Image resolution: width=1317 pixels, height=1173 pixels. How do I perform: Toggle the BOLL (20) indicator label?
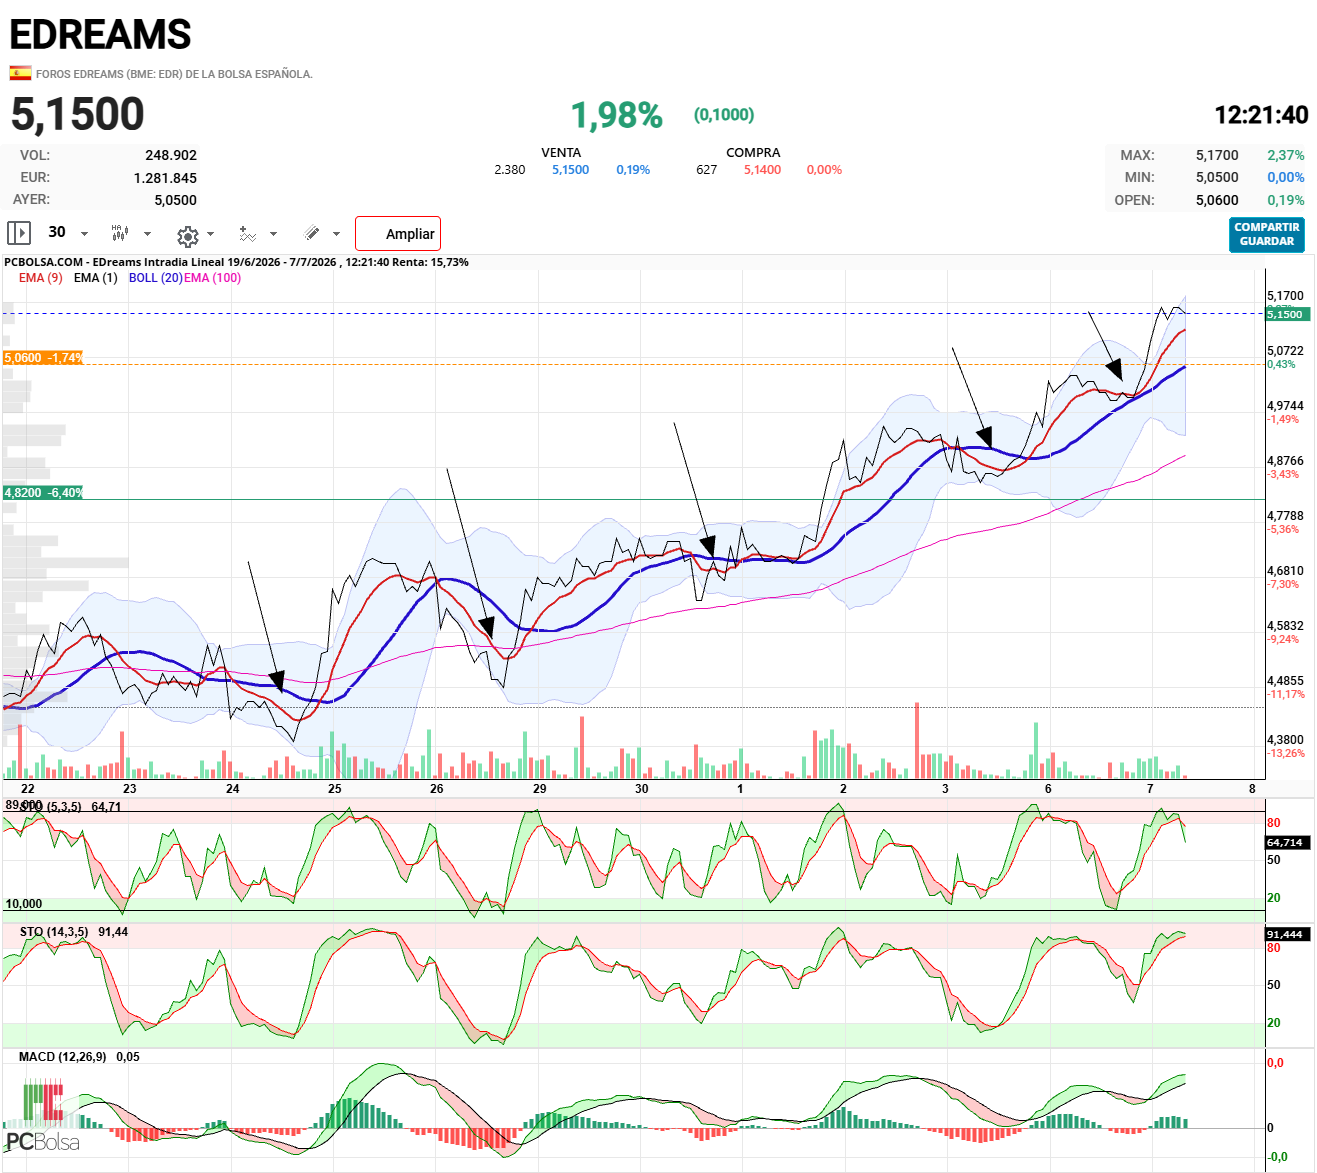click(155, 278)
